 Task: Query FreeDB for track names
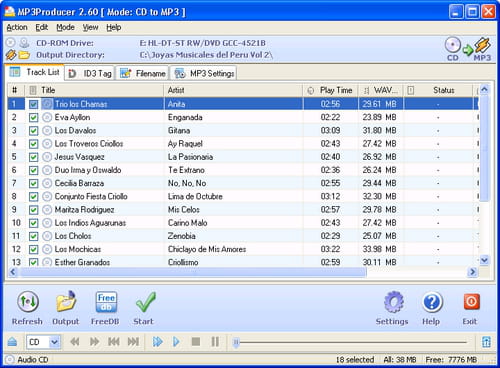(106, 302)
